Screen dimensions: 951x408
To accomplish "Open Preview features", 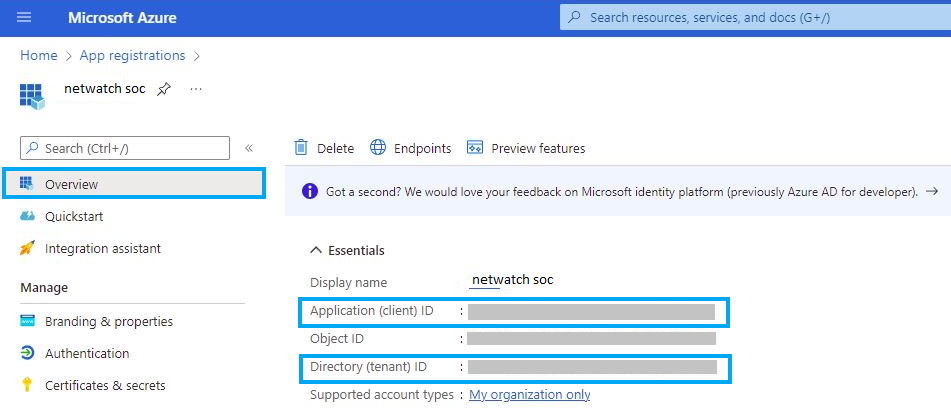I will click(x=538, y=149).
